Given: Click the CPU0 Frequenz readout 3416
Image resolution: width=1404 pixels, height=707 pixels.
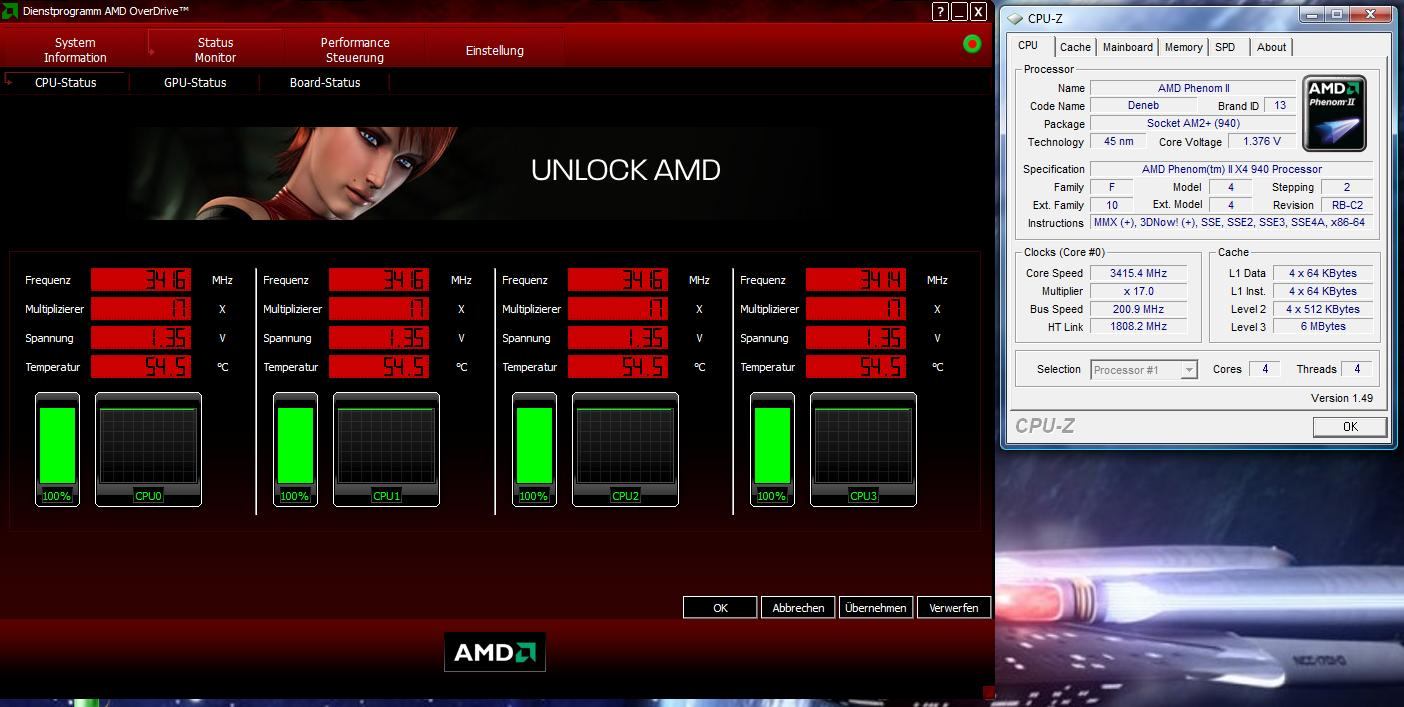Looking at the screenshot, I should (x=141, y=280).
